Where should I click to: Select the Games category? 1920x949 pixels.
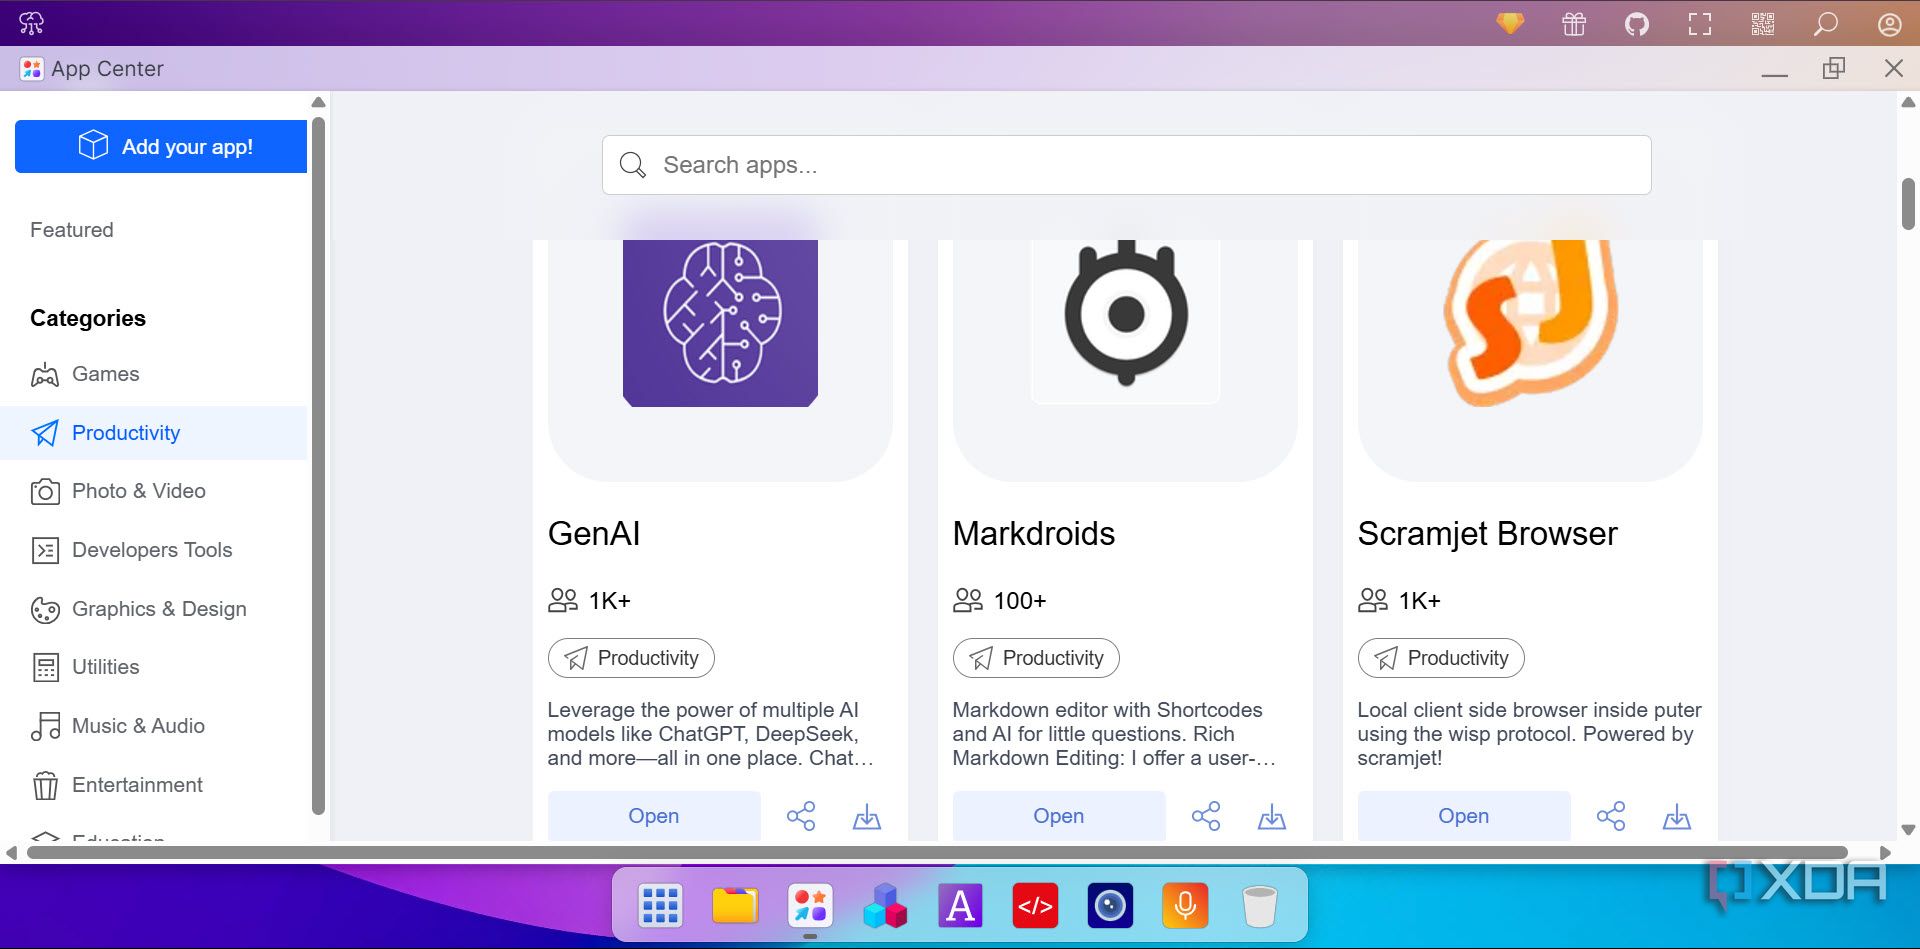tap(154, 374)
